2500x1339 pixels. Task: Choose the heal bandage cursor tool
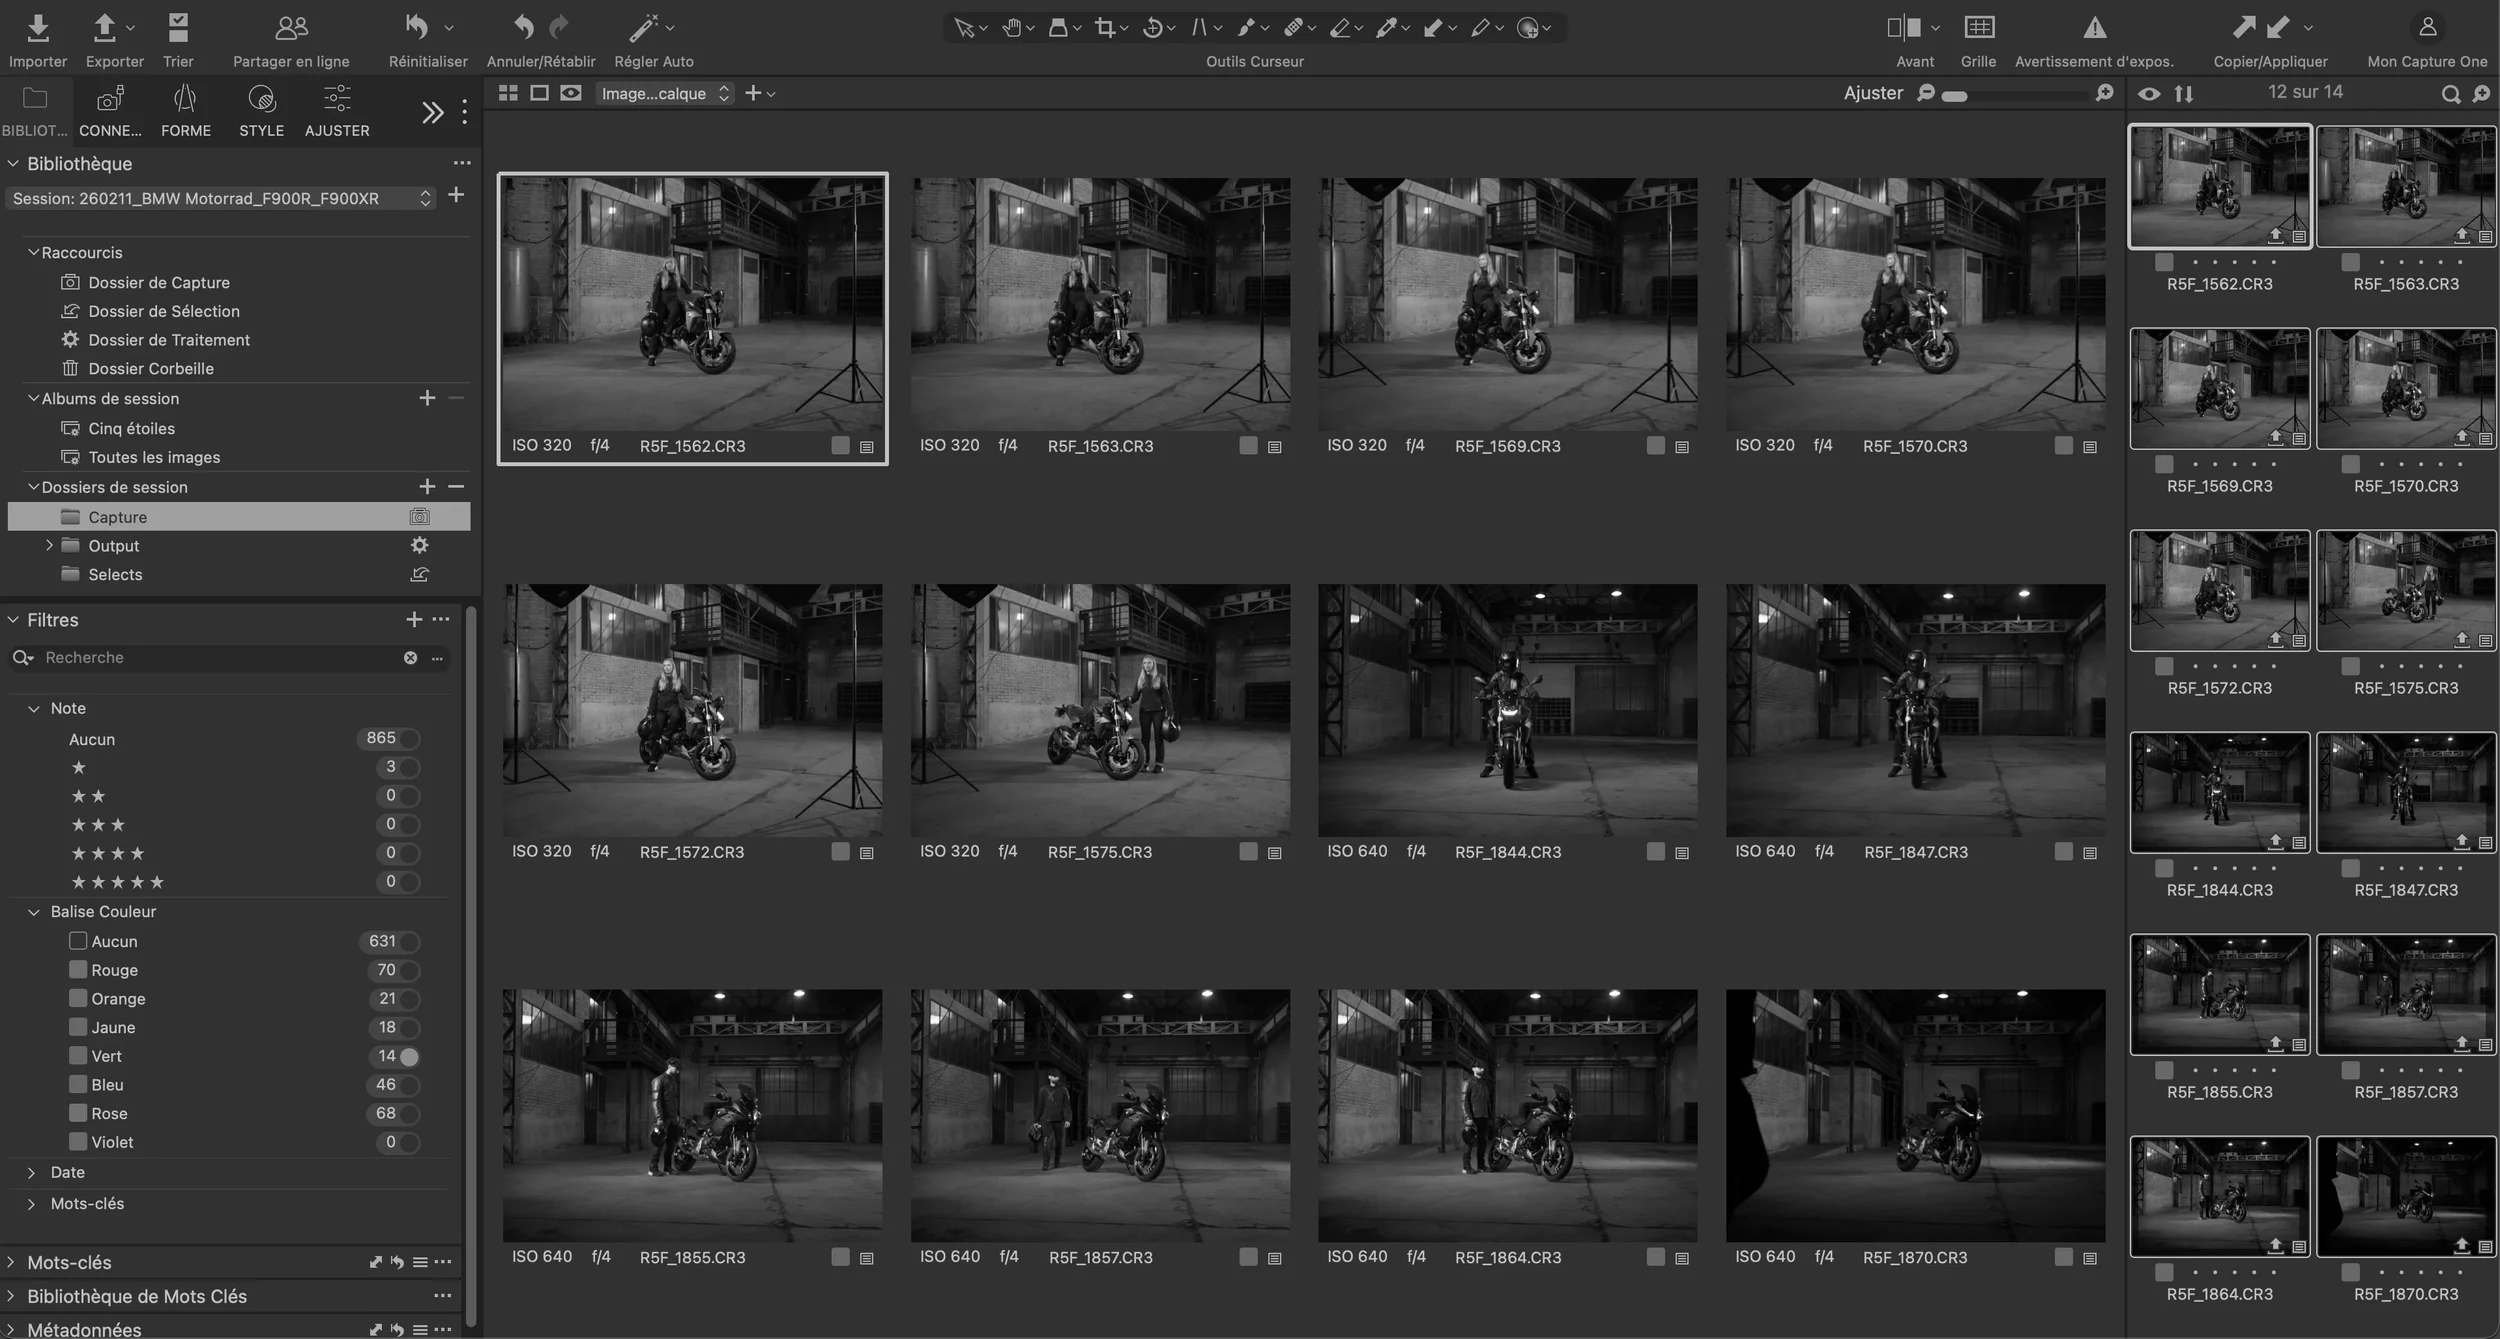[1293, 27]
